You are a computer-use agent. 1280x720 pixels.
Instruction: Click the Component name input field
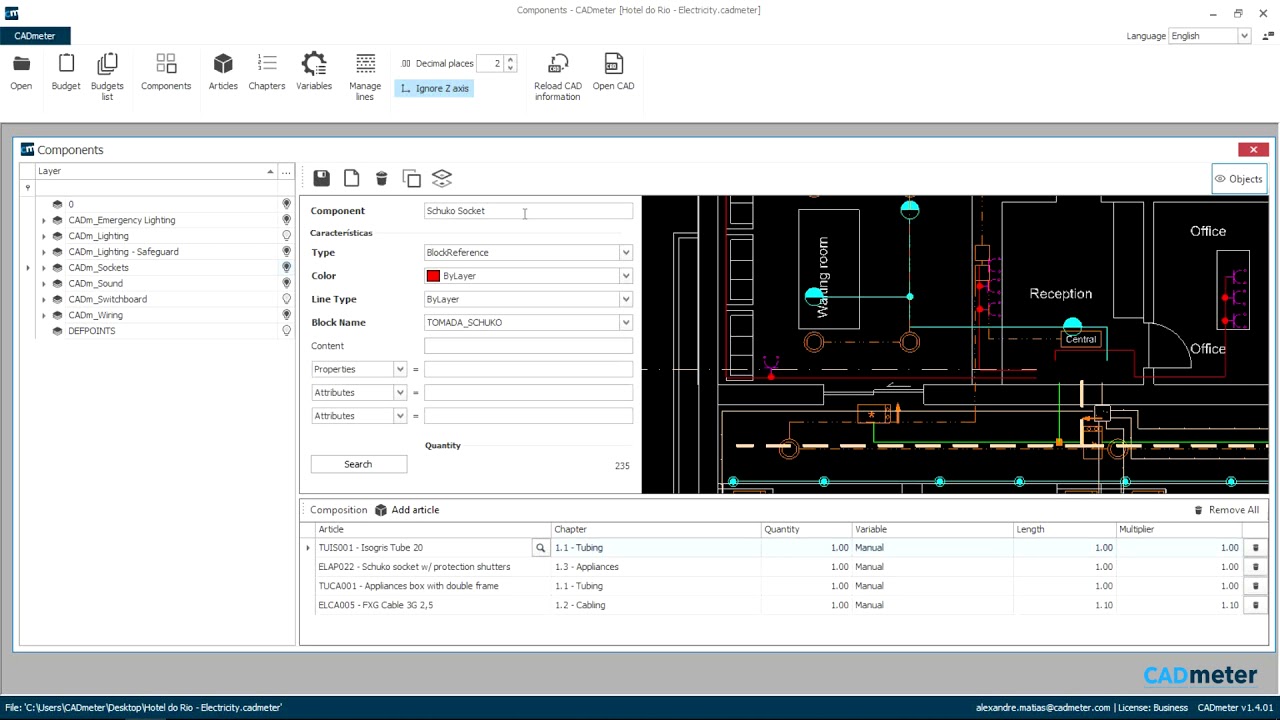(x=528, y=211)
